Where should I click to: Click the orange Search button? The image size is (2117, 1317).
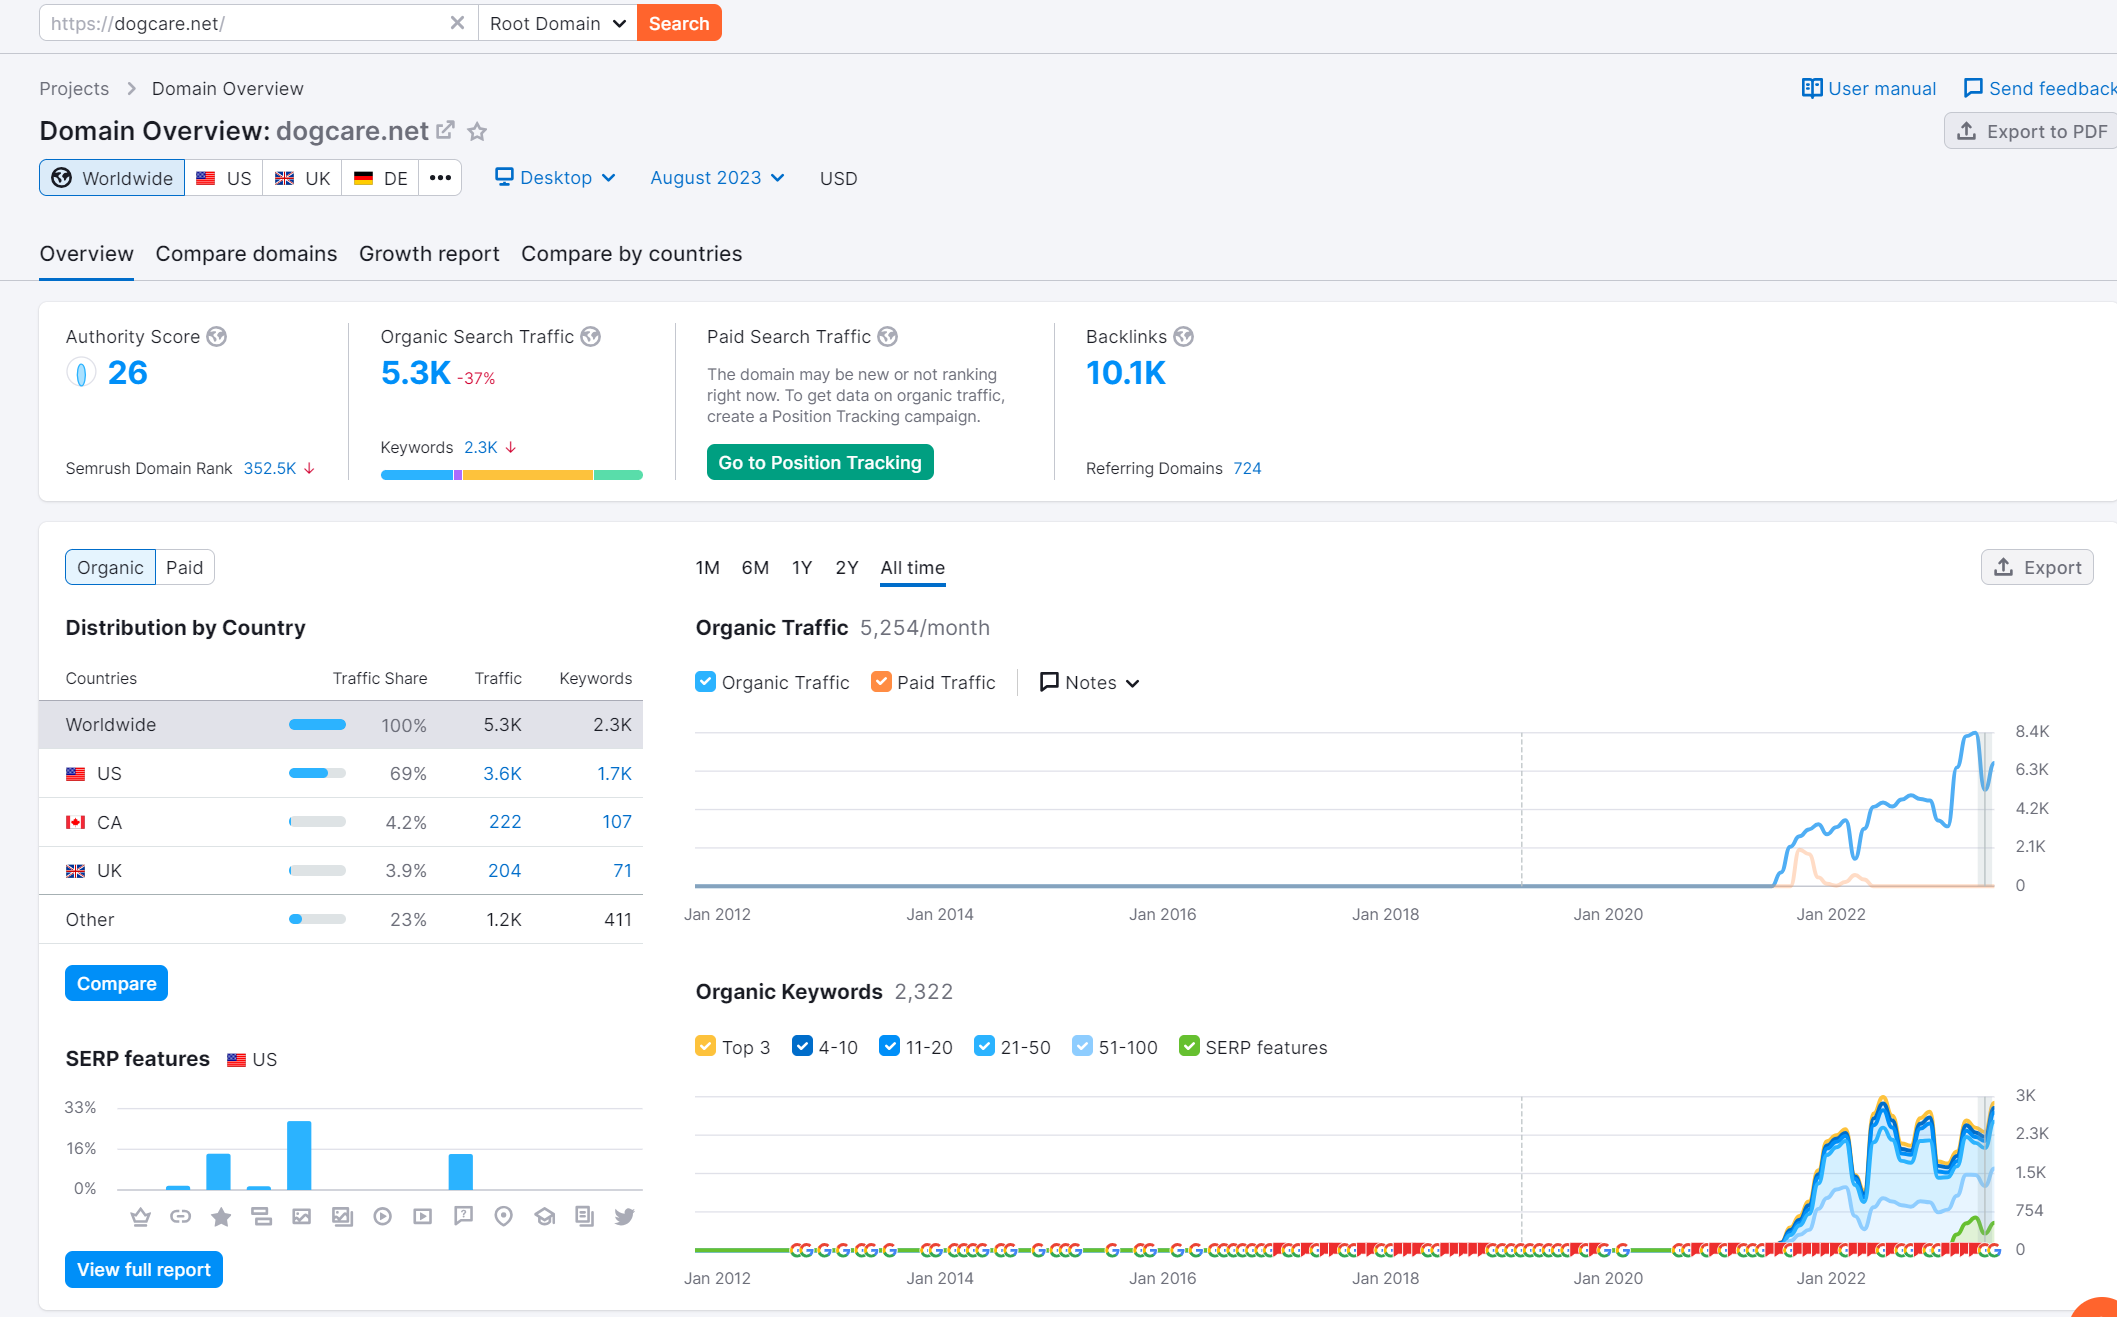[679, 23]
